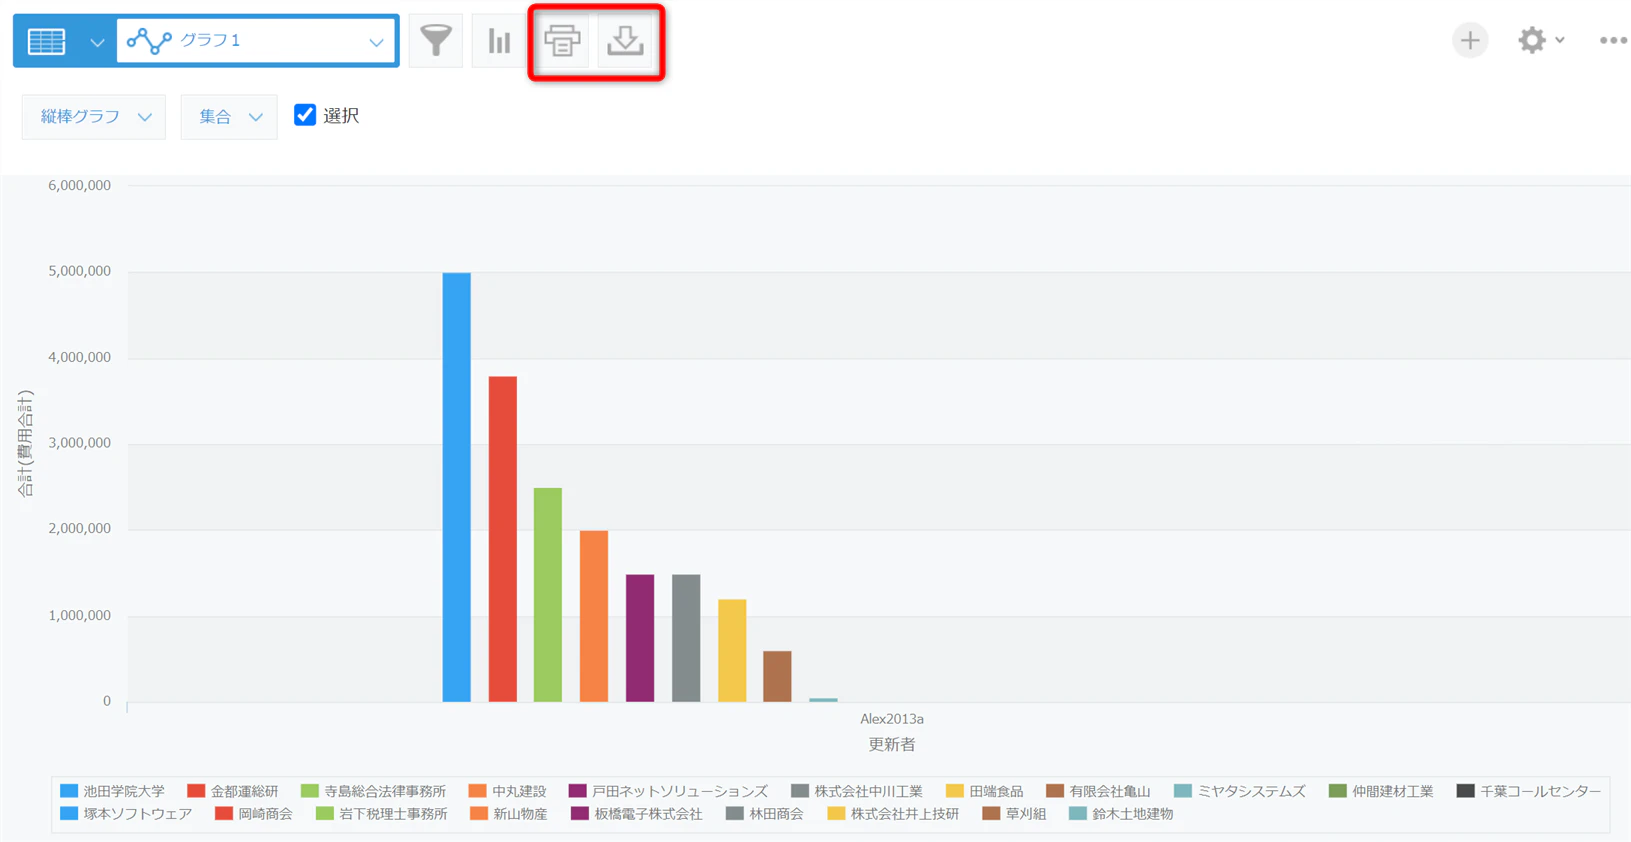Screen dimensions: 1631x842
Task: Click legend entry 戸田ネットソリューションズ
Action: (669, 791)
